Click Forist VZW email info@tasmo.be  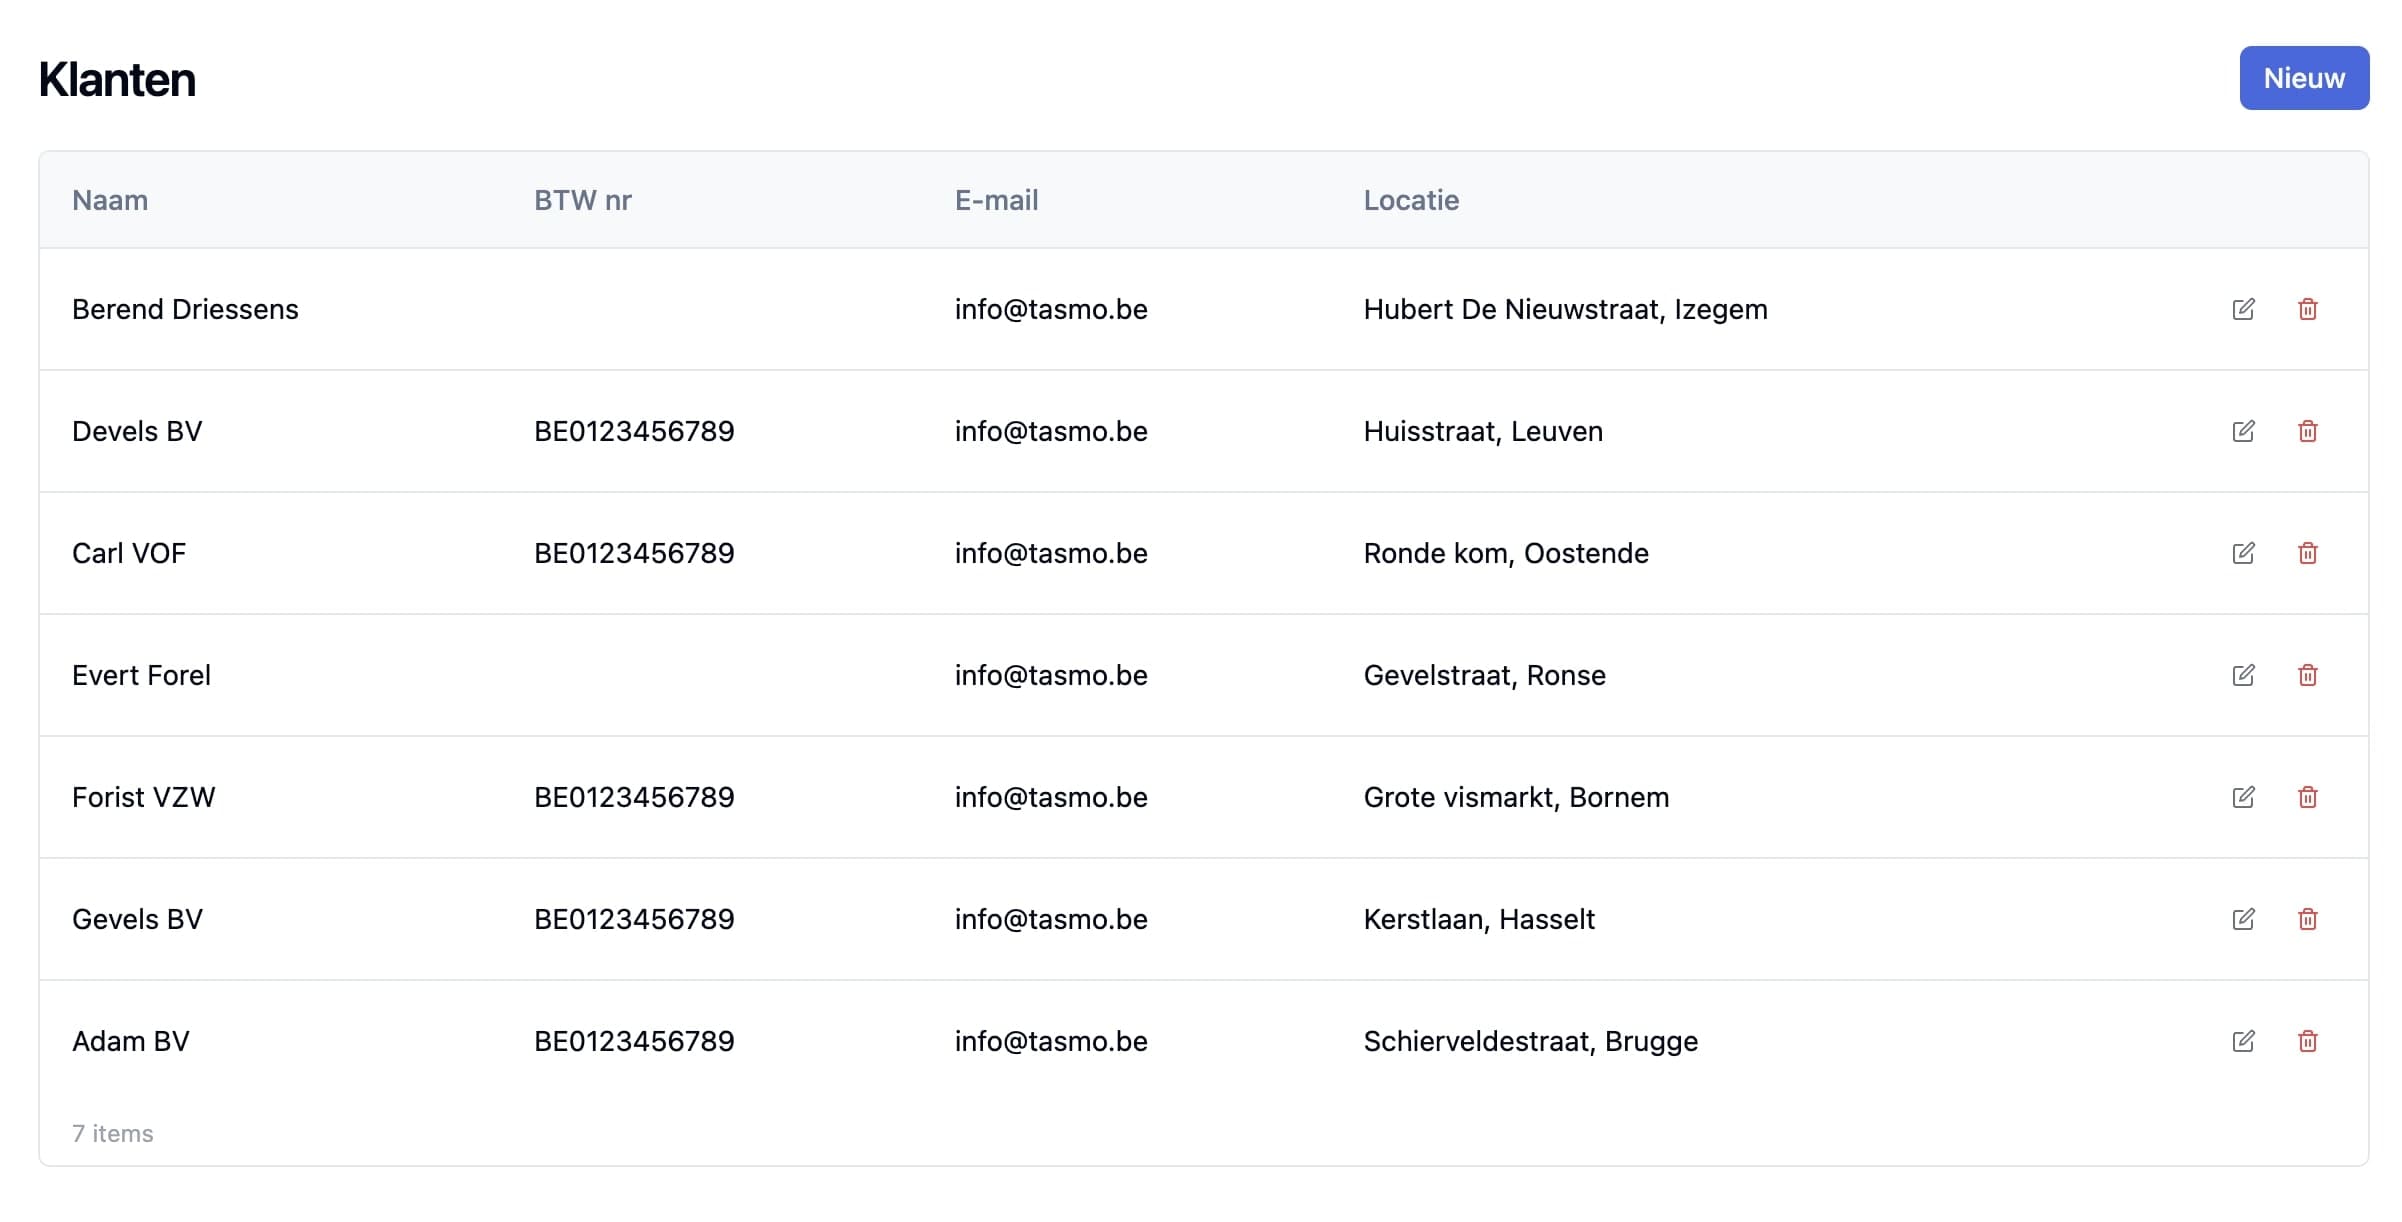tap(1050, 797)
